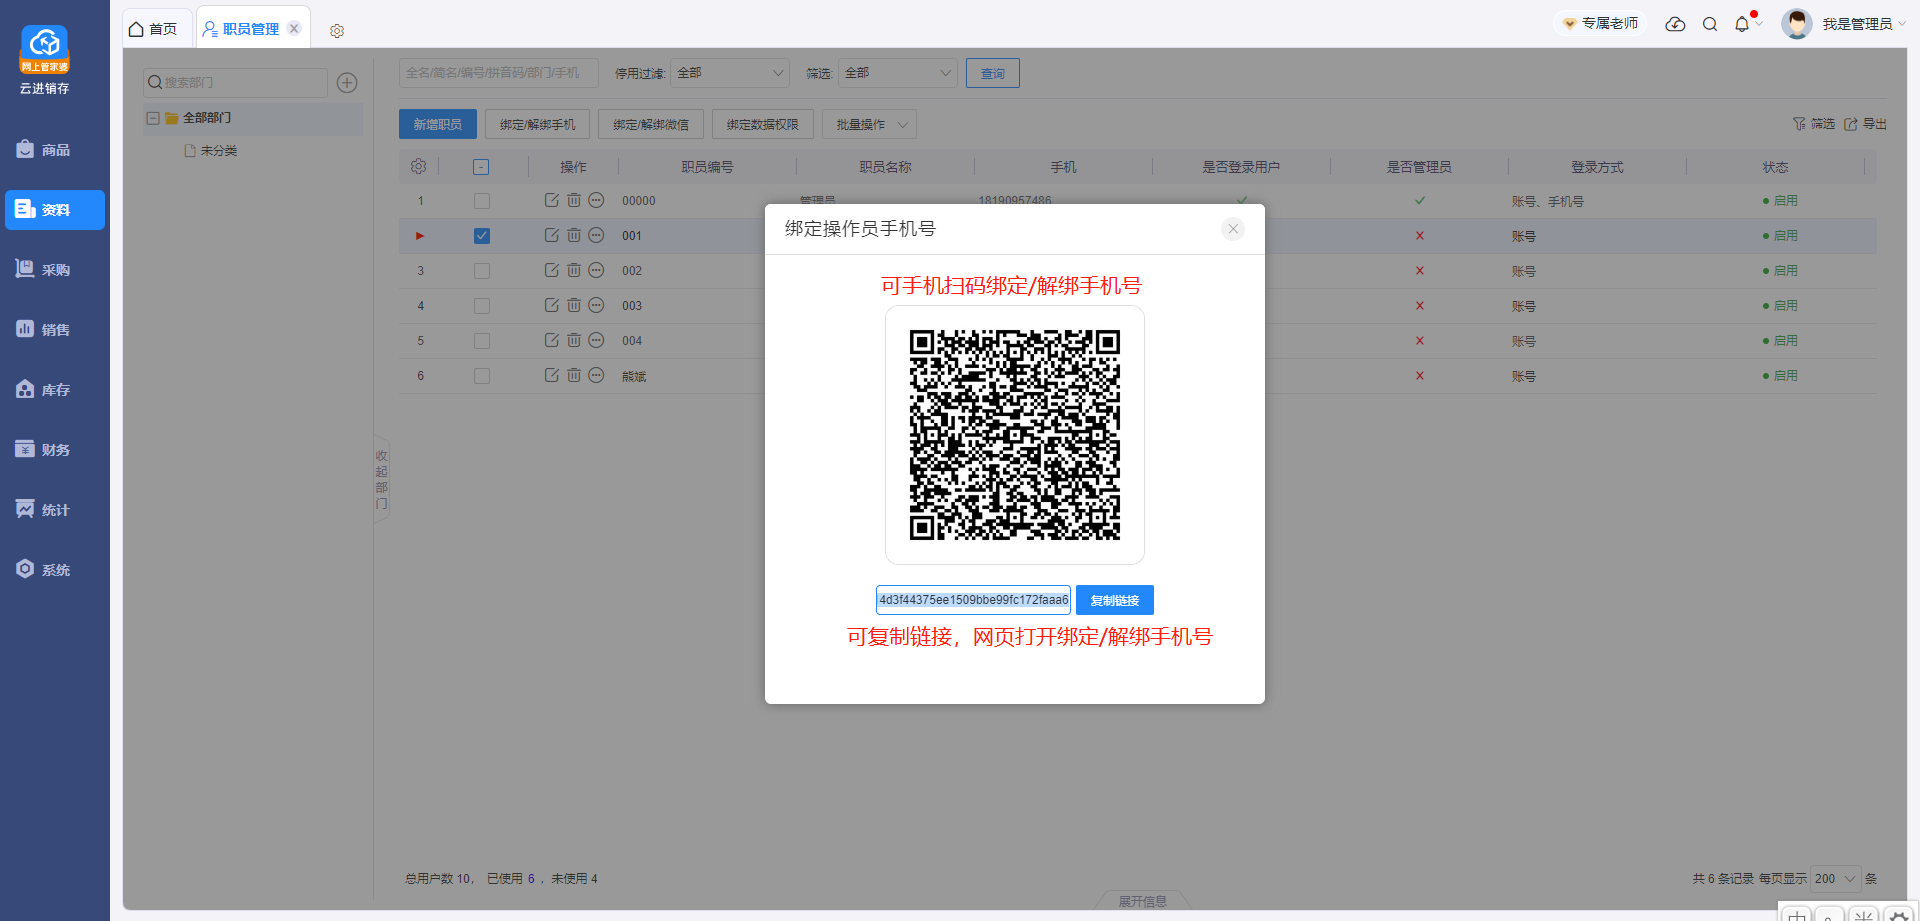The height and width of the screenshot is (921, 1920).
Task: Add a new department with plus icon
Action: coord(347,82)
